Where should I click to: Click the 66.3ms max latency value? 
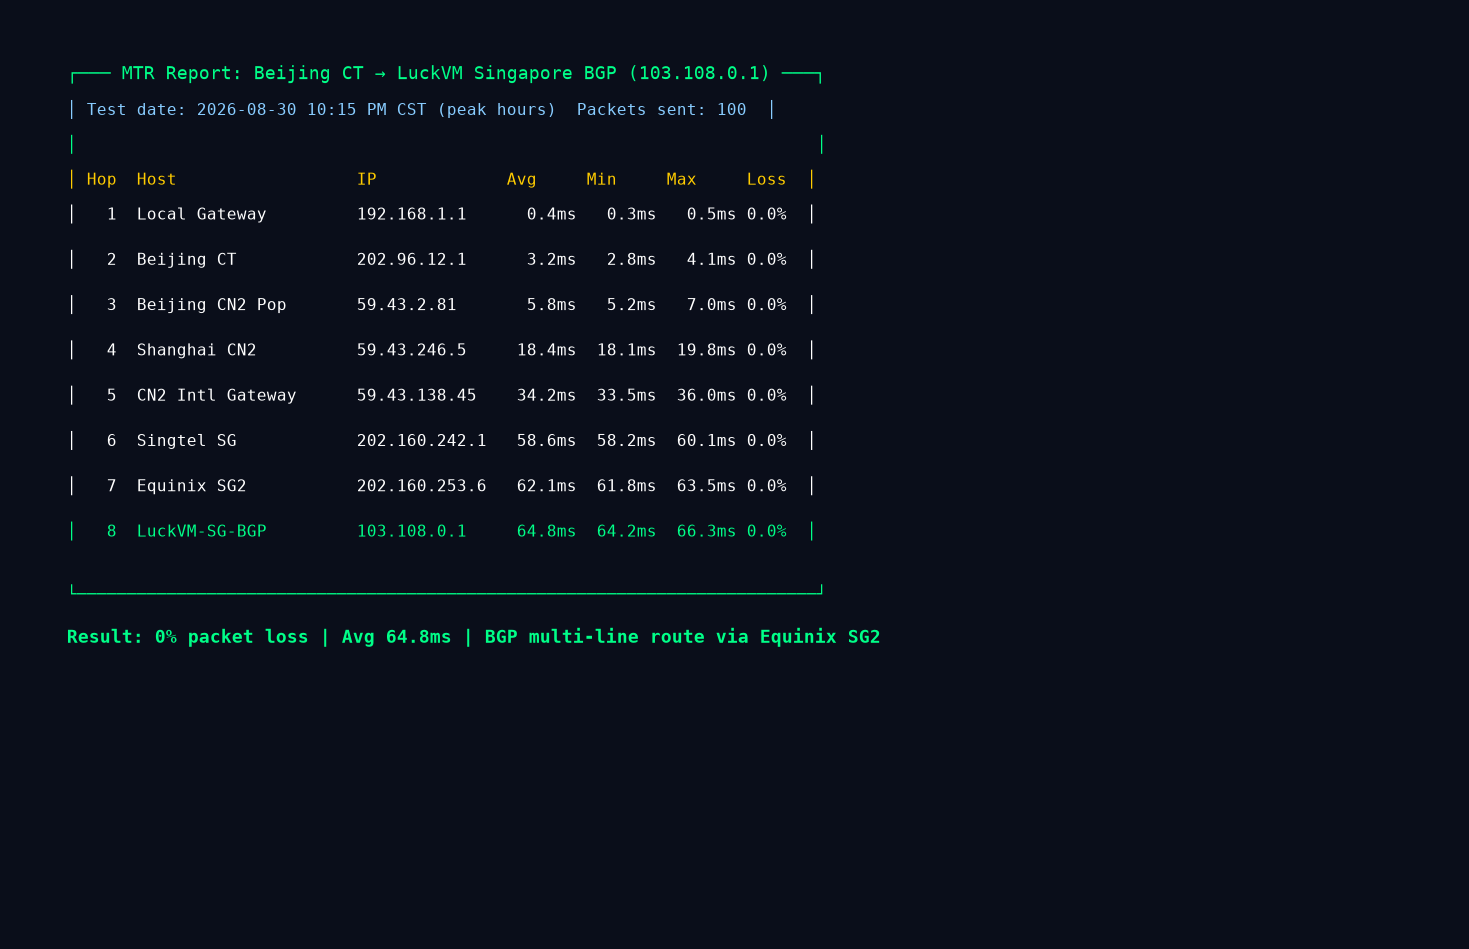(x=707, y=532)
